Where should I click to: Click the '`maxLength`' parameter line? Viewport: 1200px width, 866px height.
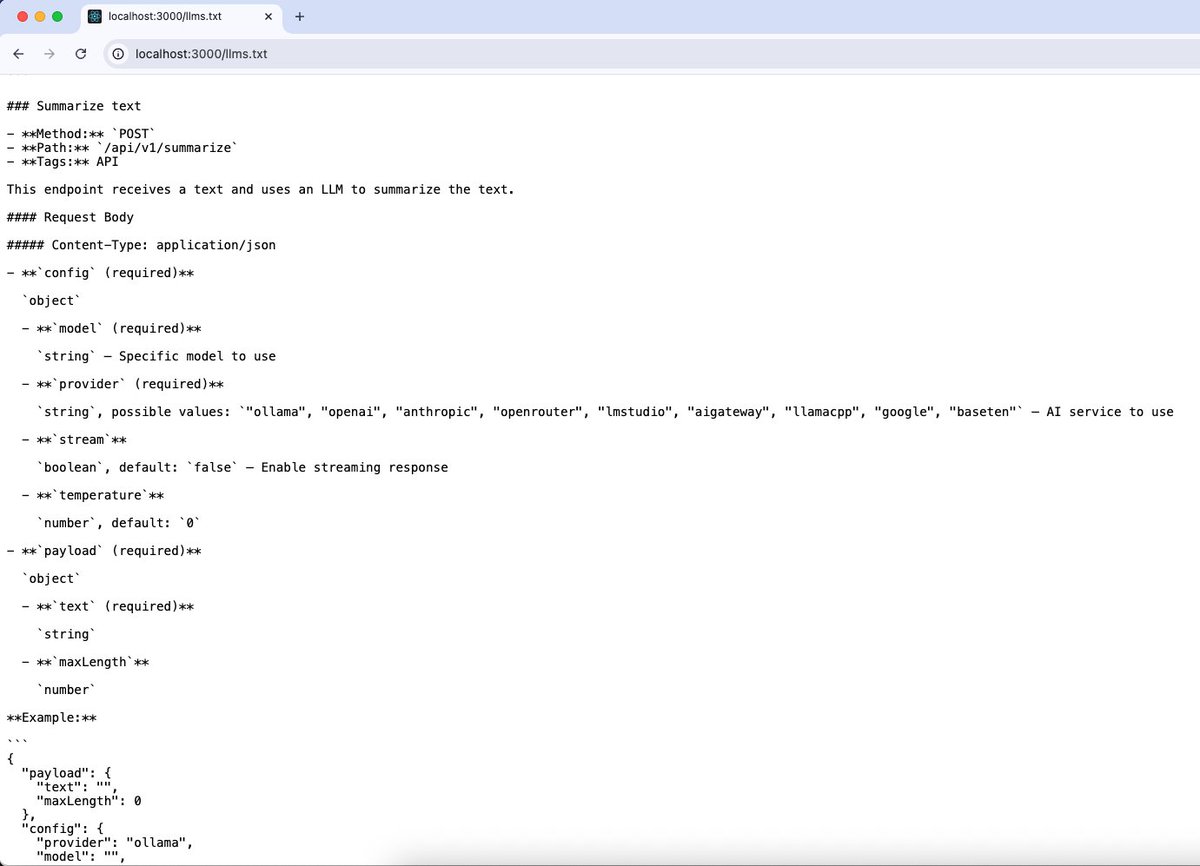tap(86, 662)
